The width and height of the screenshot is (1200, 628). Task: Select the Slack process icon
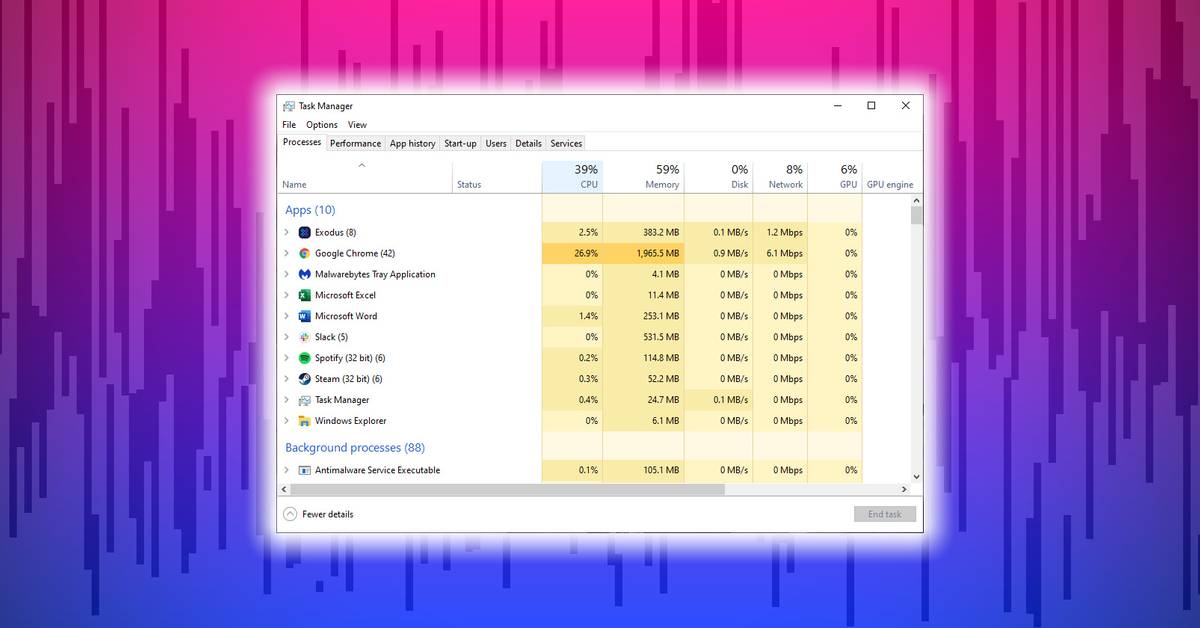305,337
